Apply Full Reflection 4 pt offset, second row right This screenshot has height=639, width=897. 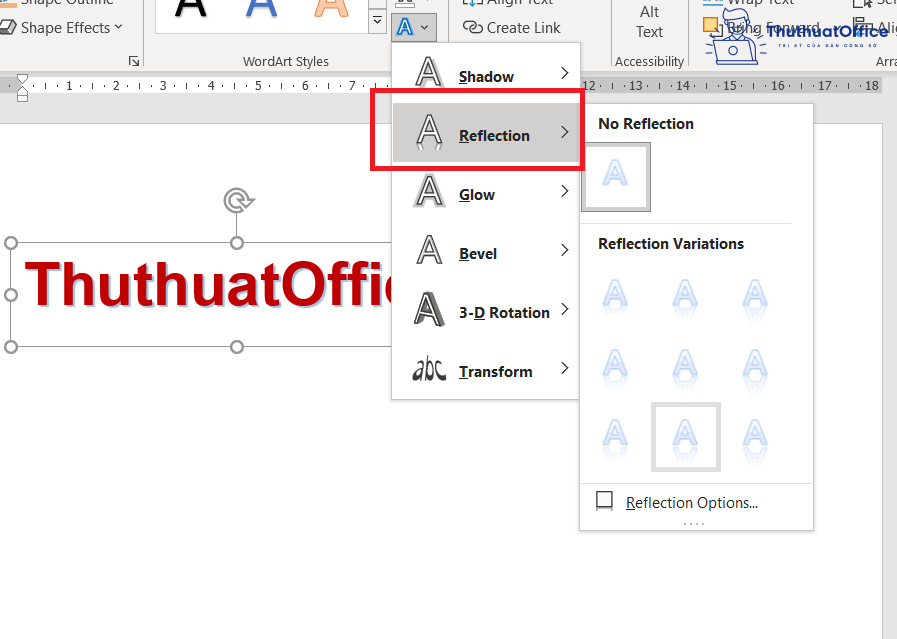[755, 368]
